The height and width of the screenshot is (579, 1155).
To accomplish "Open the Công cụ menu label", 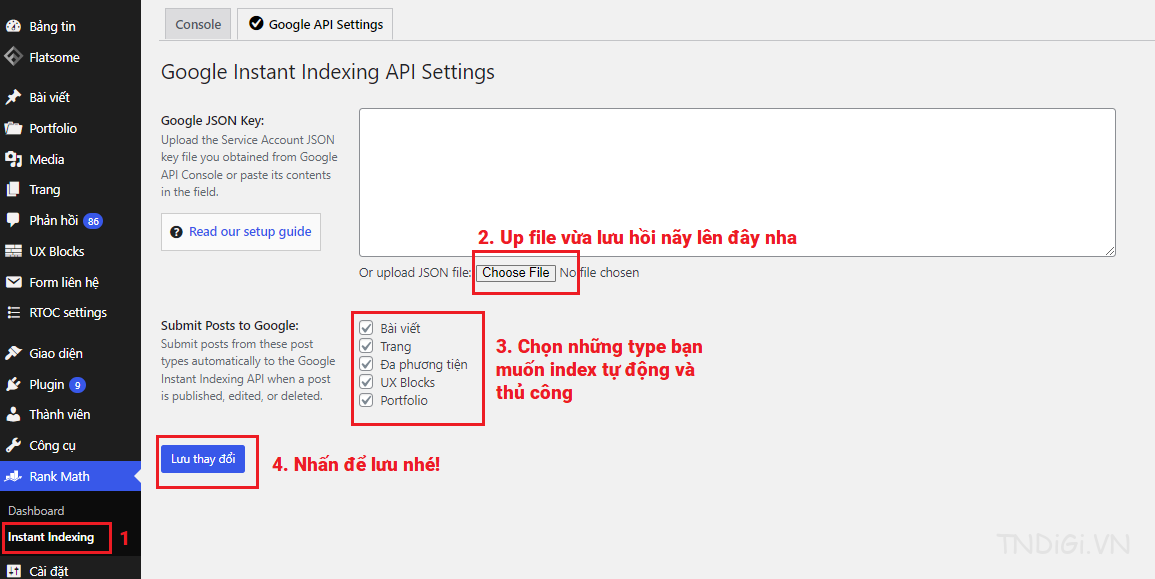I will coord(52,446).
